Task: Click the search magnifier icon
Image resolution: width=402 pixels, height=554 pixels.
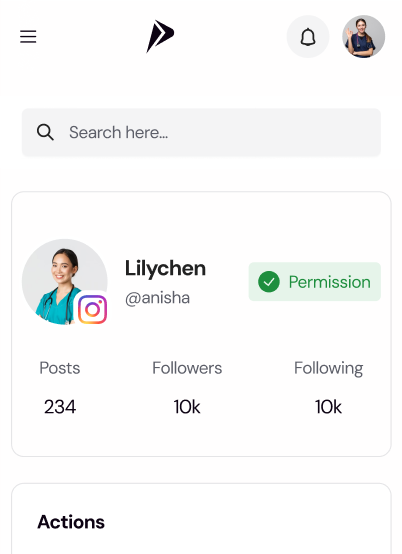Action: (45, 132)
